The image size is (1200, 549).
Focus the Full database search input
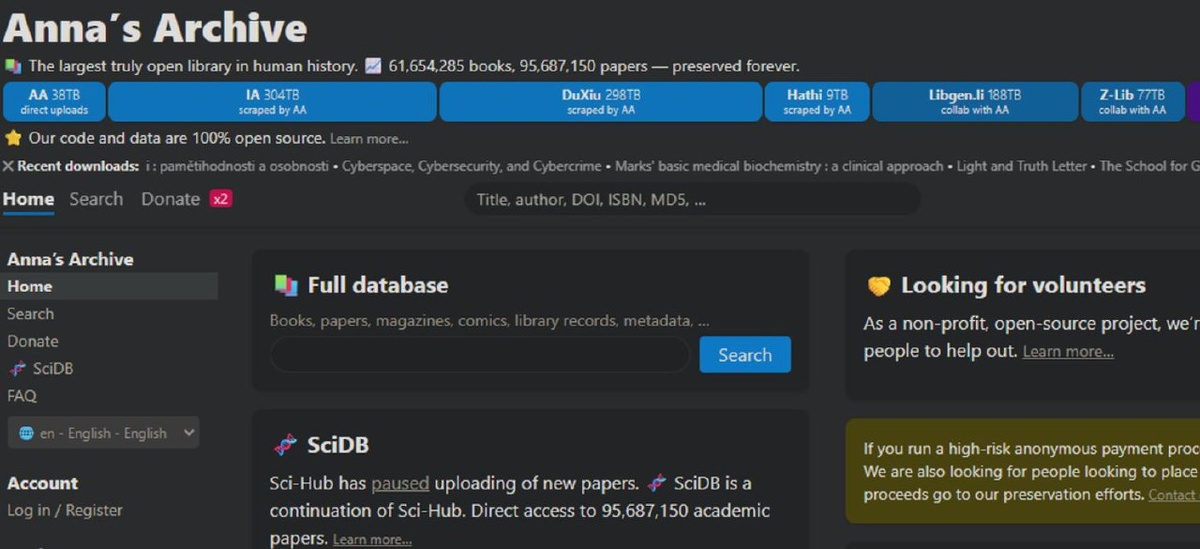pos(480,355)
